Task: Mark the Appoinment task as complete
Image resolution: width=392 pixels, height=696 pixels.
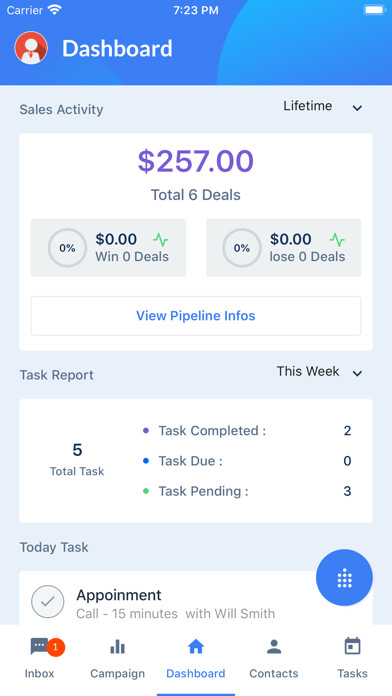Action: (48, 601)
